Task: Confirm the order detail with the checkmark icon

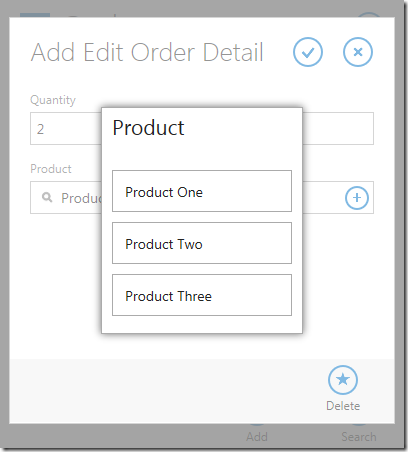Action: click(308, 52)
